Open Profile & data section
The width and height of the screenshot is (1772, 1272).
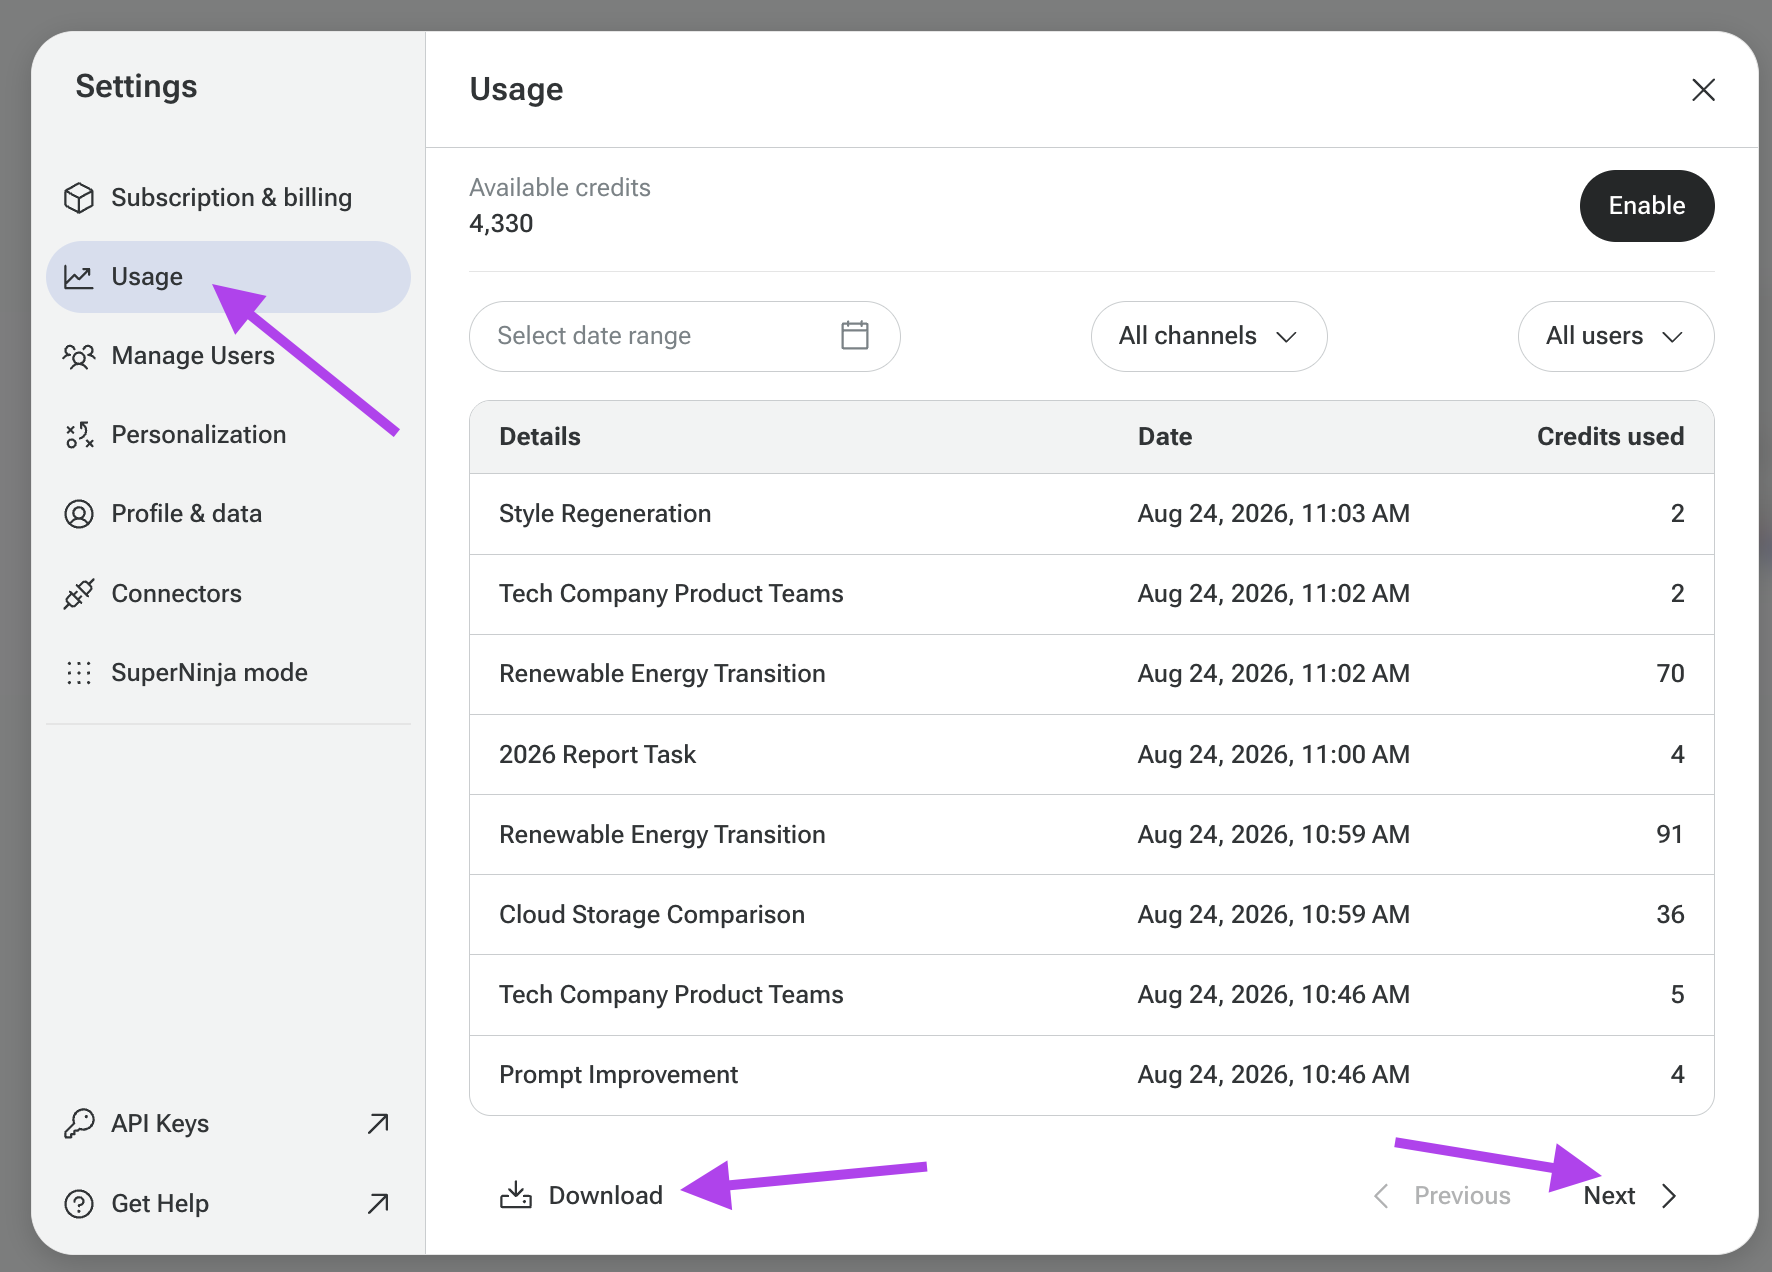click(x=228, y=514)
